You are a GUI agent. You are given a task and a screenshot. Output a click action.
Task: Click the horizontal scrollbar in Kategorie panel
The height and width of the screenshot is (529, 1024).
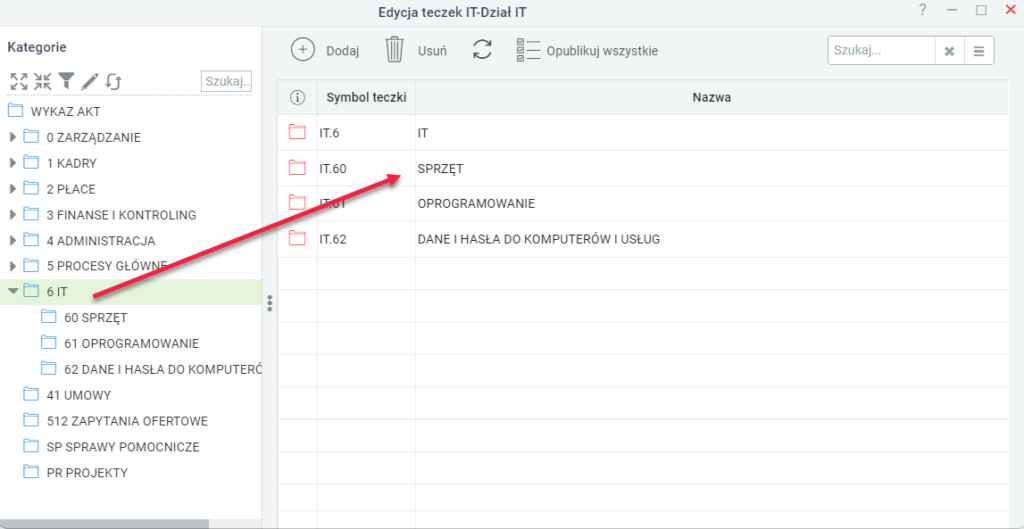click(x=104, y=524)
